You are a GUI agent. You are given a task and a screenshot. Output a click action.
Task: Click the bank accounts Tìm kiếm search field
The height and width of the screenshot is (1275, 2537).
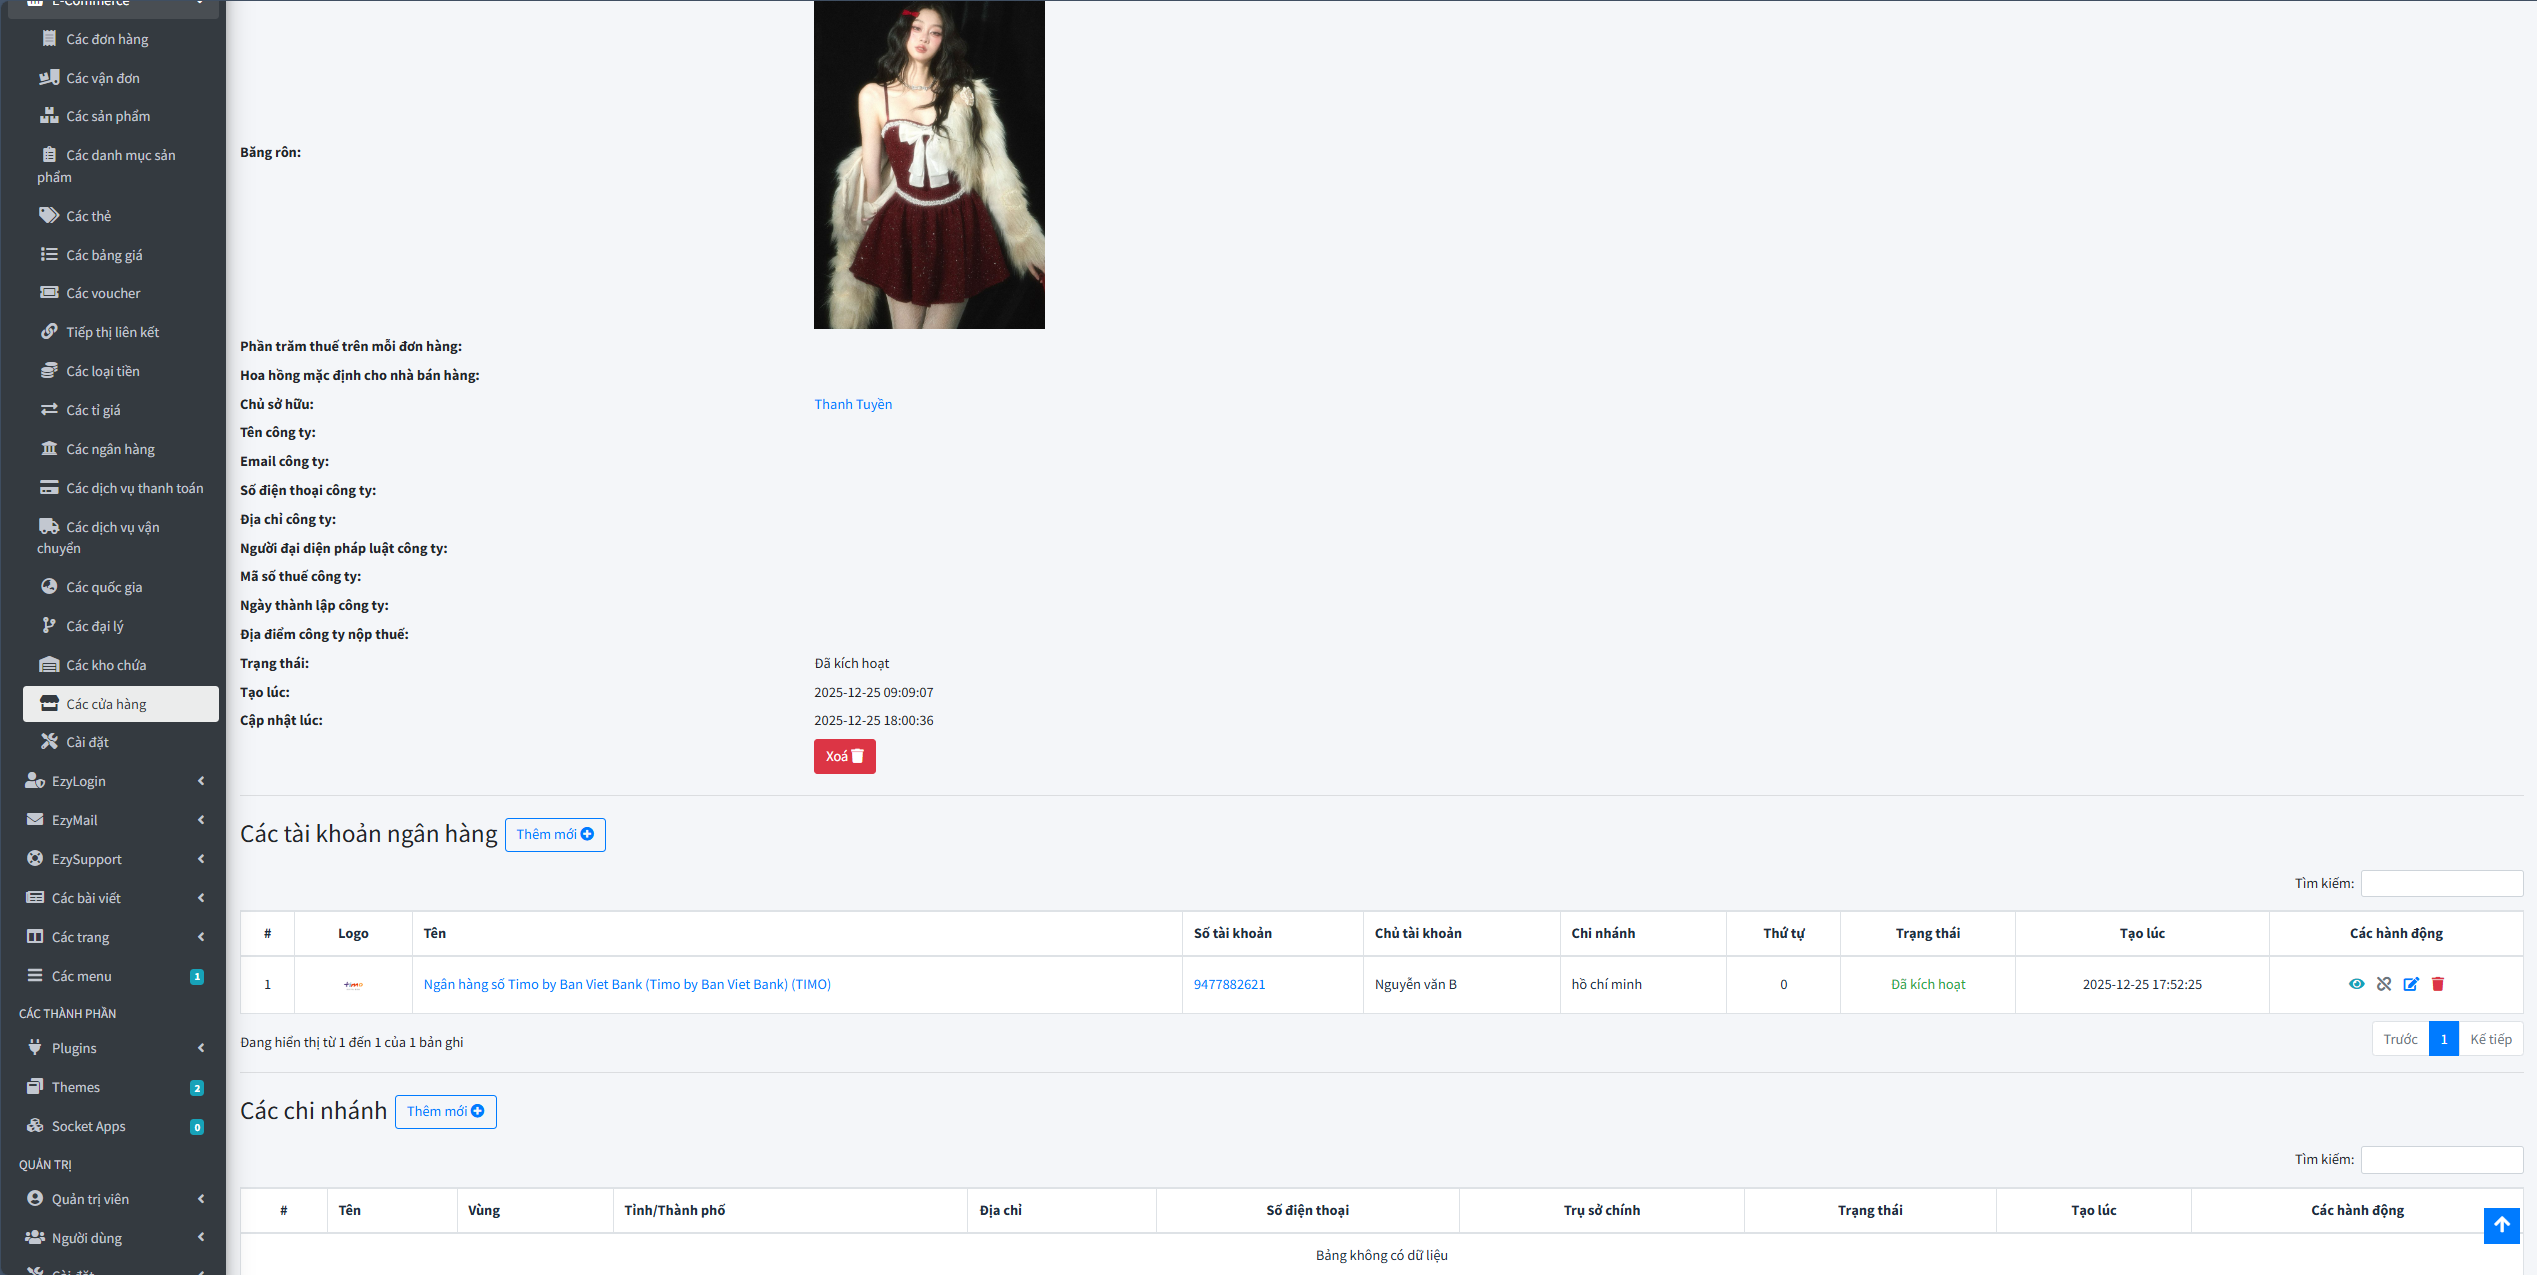click(x=2441, y=883)
